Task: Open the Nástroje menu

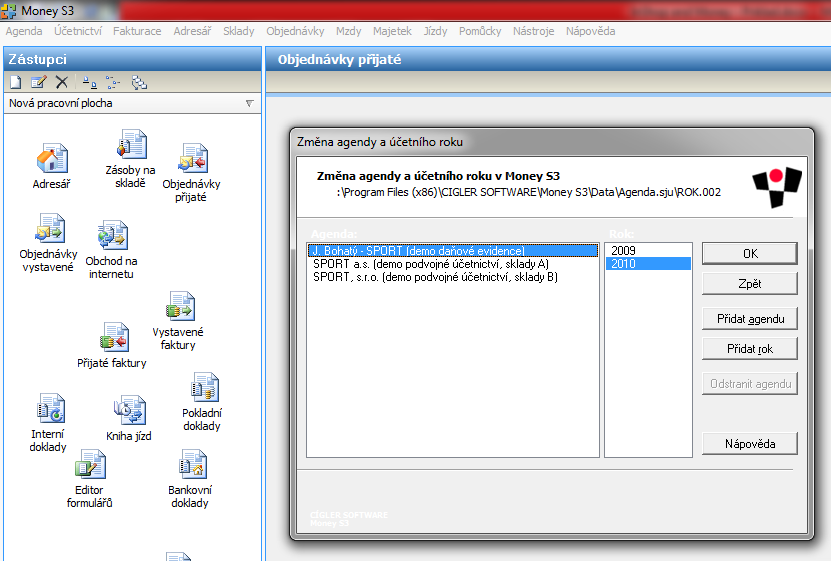Action: [533, 31]
